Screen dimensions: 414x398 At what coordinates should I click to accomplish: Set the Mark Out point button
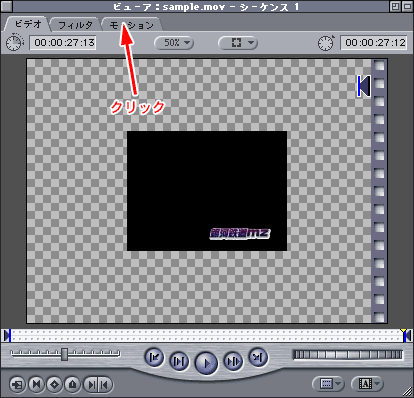click(x=105, y=385)
